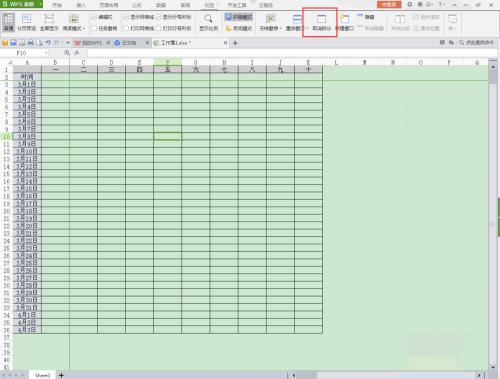Viewport: 500px width, 379px height.
Task: Open the WPS application menu dropdown
Action: pos(40,4)
